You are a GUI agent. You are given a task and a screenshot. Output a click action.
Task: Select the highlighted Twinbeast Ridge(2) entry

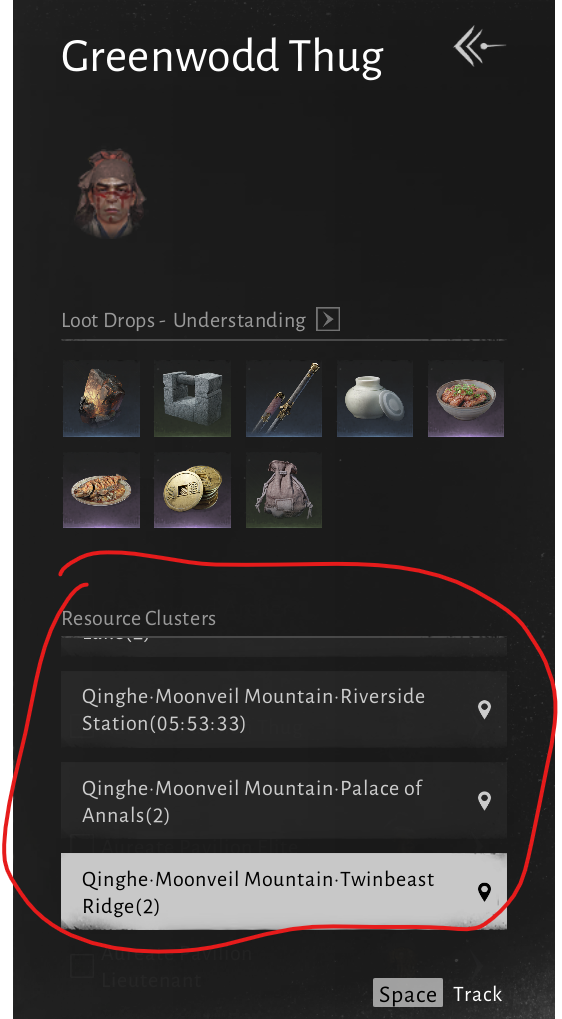[284, 892]
